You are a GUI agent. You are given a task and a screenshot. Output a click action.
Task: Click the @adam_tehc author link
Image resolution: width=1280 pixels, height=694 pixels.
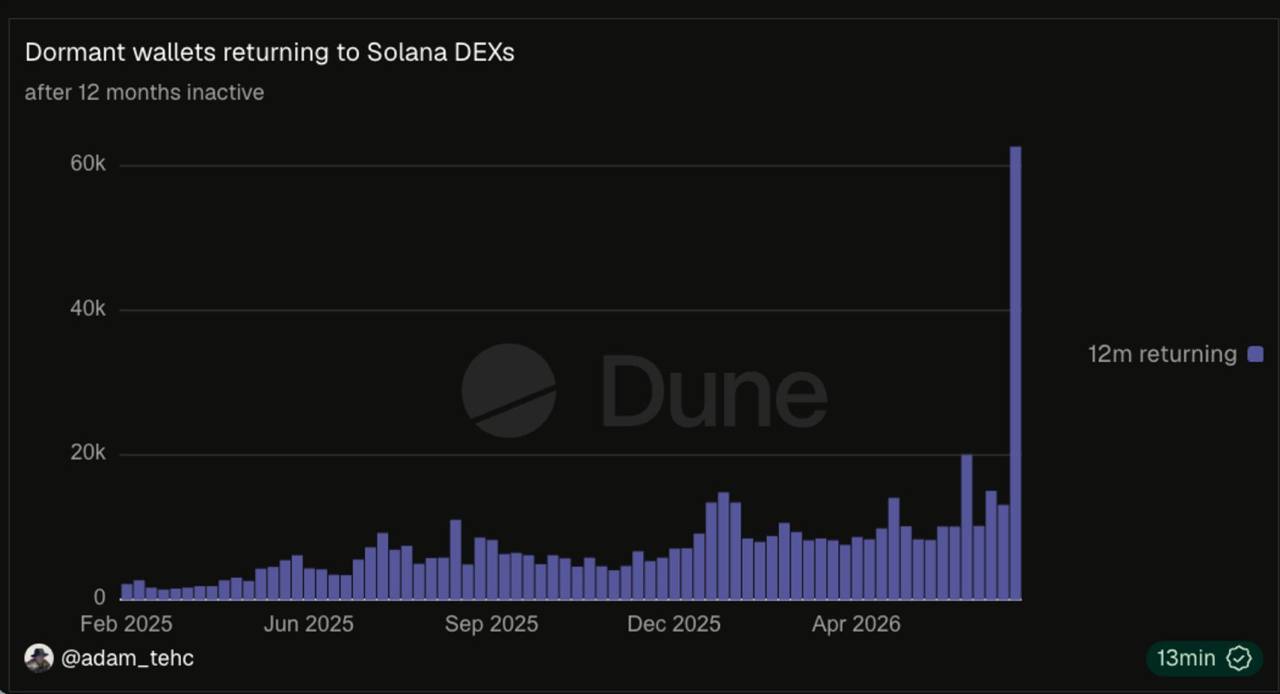(x=127, y=658)
